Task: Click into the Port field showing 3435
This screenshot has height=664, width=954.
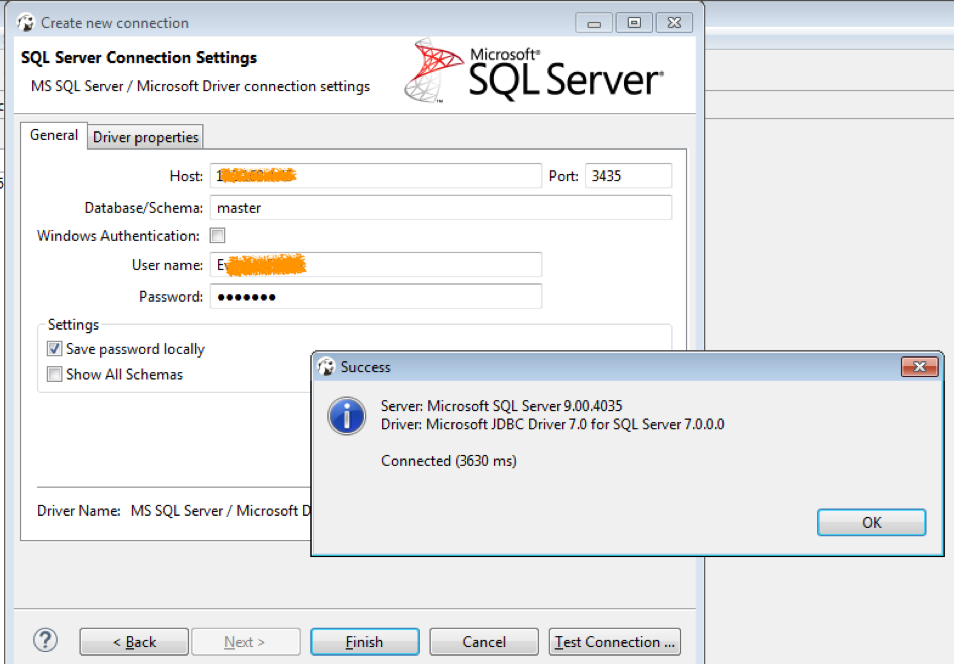Action: point(628,176)
